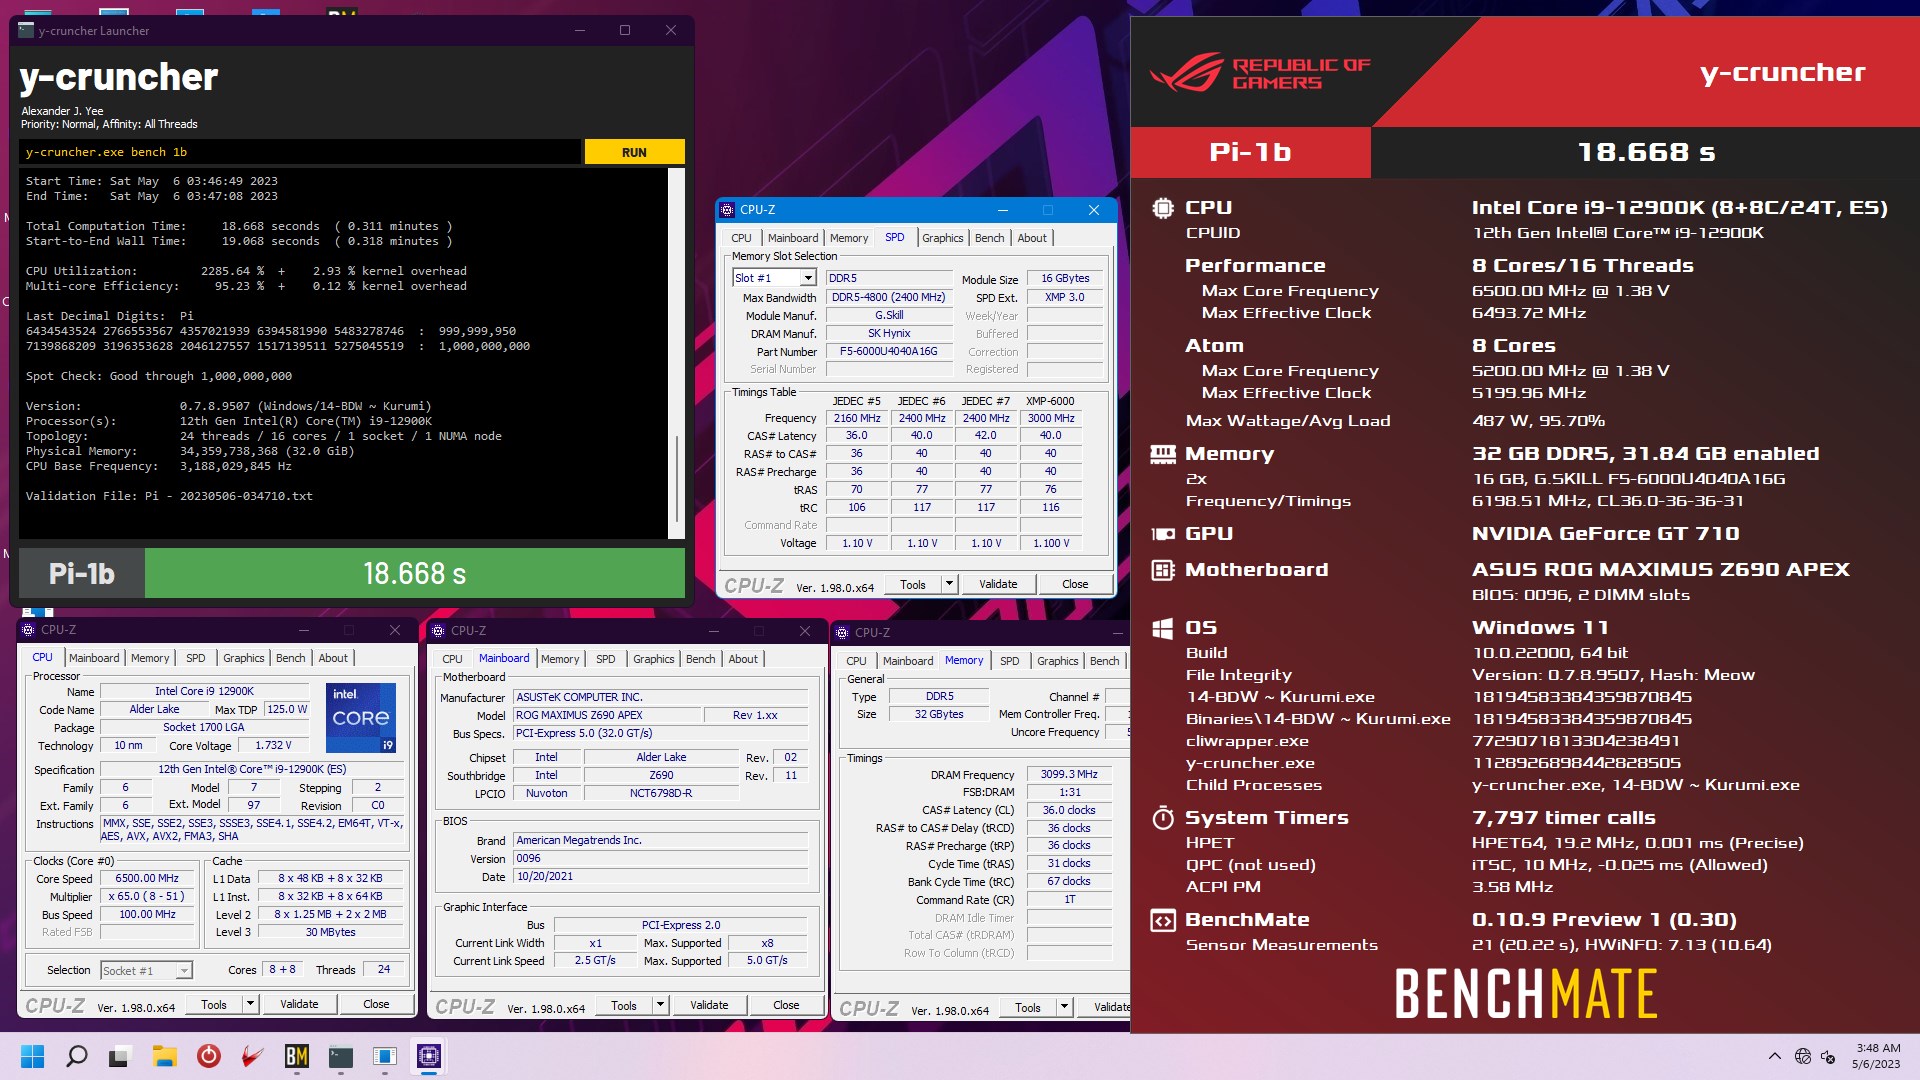Screen dimensions: 1920x1080
Task: Click the Max Bandwidth DDR5-4800 value
Action: 889,298
